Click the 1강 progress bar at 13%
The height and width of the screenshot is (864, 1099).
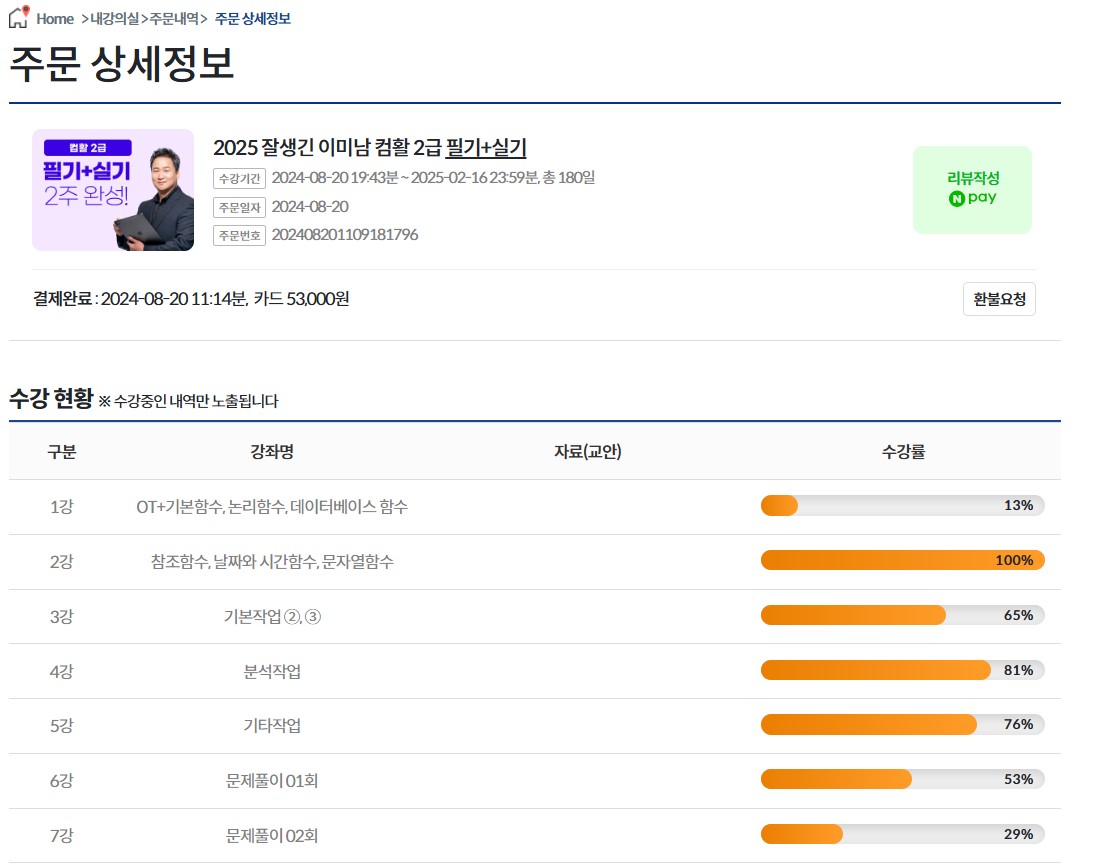(x=902, y=506)
